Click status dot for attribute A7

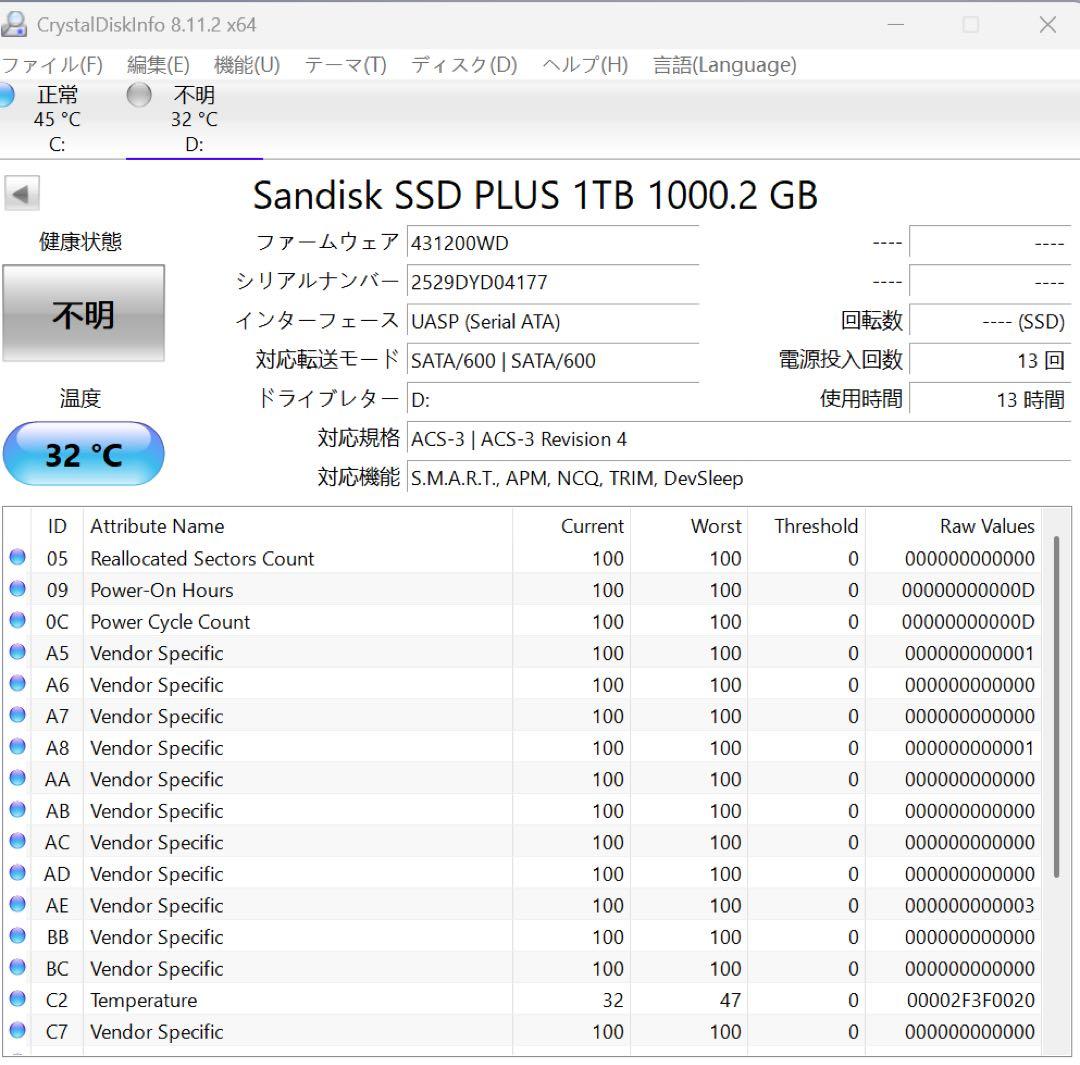point(17,715)
